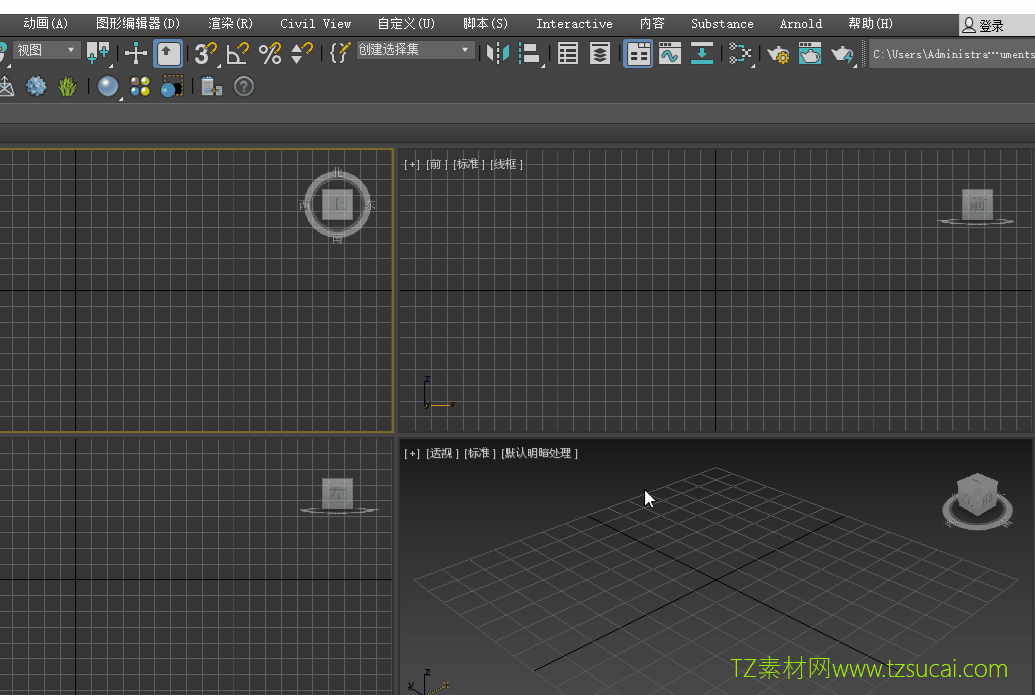Viewport: 1035px width, 695px height.
Task: Toggle Keyboard Shortcut Override button
Action: [x=168, y=53]
